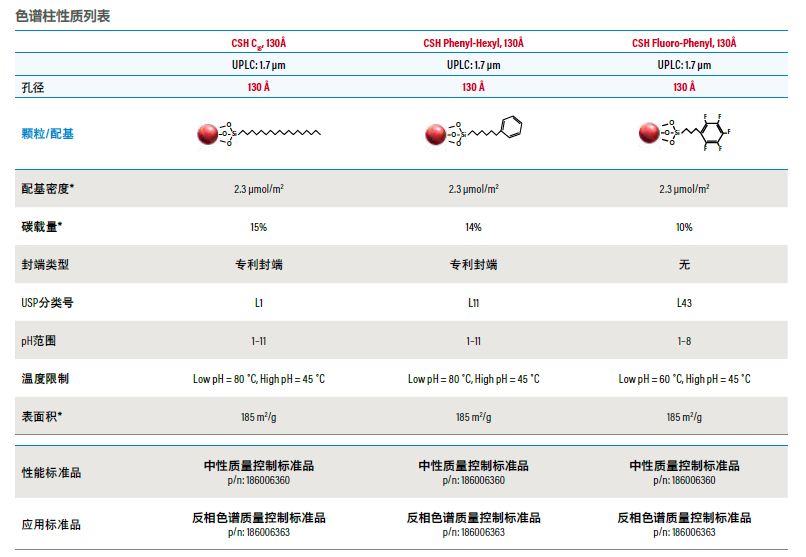Select the 130 Å pore size for Fluoro-Phenyl

click(x=684, y=87)
